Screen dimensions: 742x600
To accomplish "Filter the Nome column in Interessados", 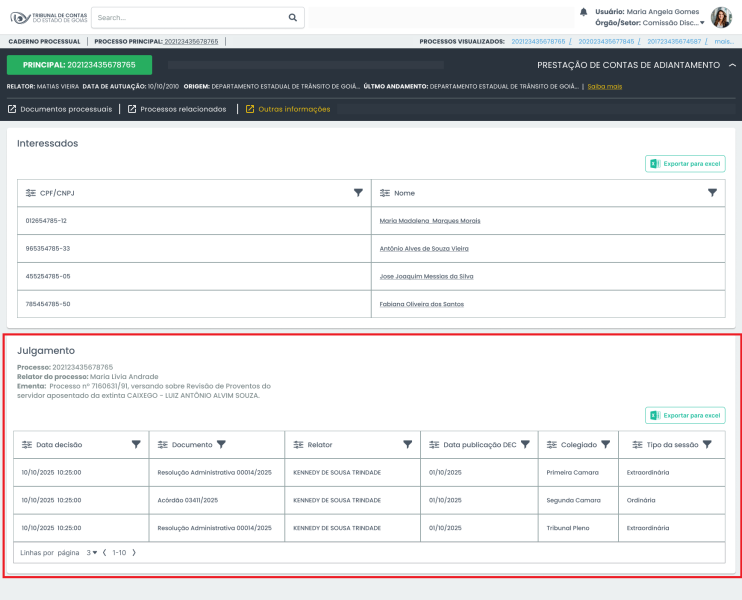I will tap(712, 192).
